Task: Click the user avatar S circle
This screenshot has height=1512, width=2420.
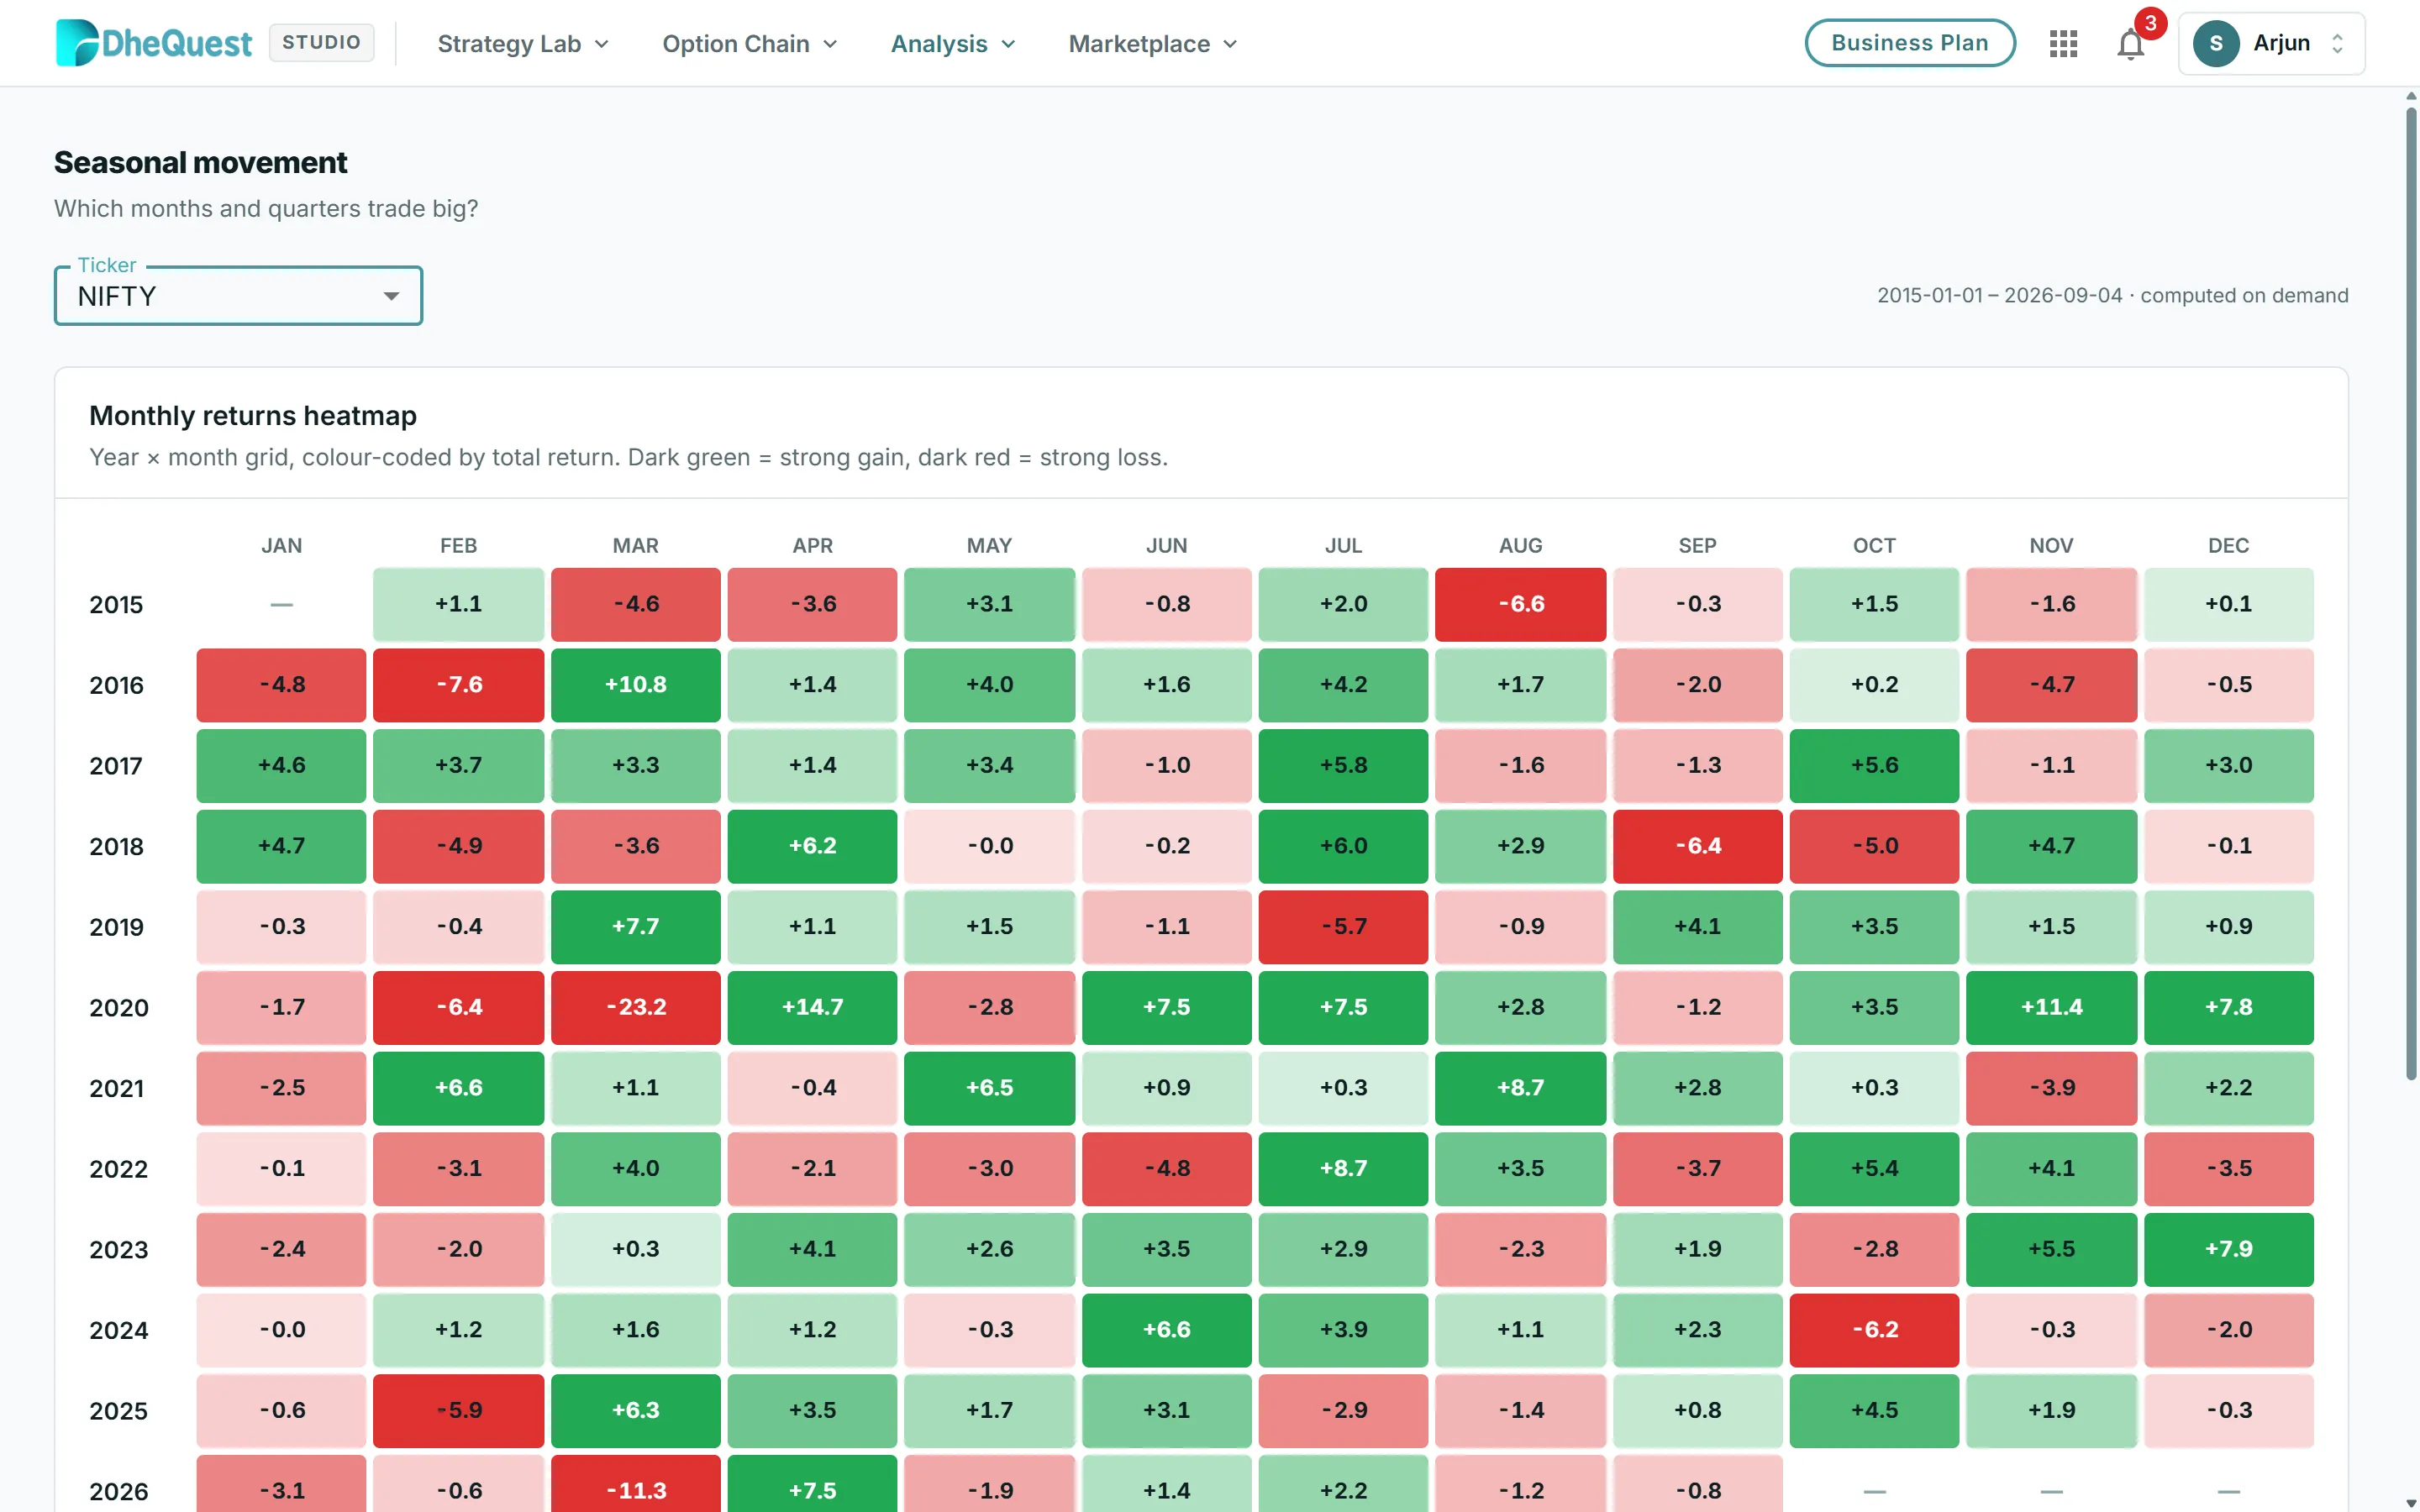Action: click(2216, 43)
